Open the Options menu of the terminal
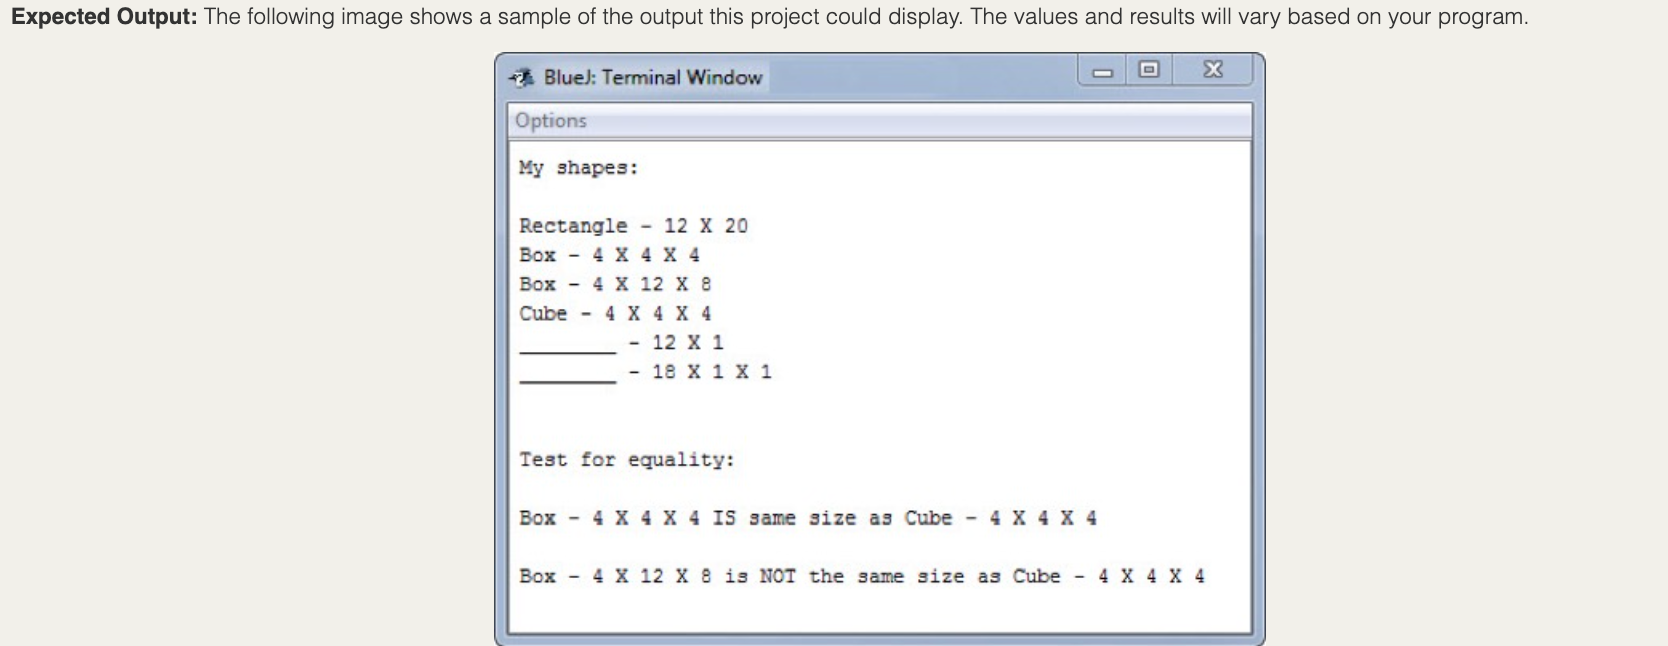The height and width of the screenshot is (646, 1668). tap(552, 120)
